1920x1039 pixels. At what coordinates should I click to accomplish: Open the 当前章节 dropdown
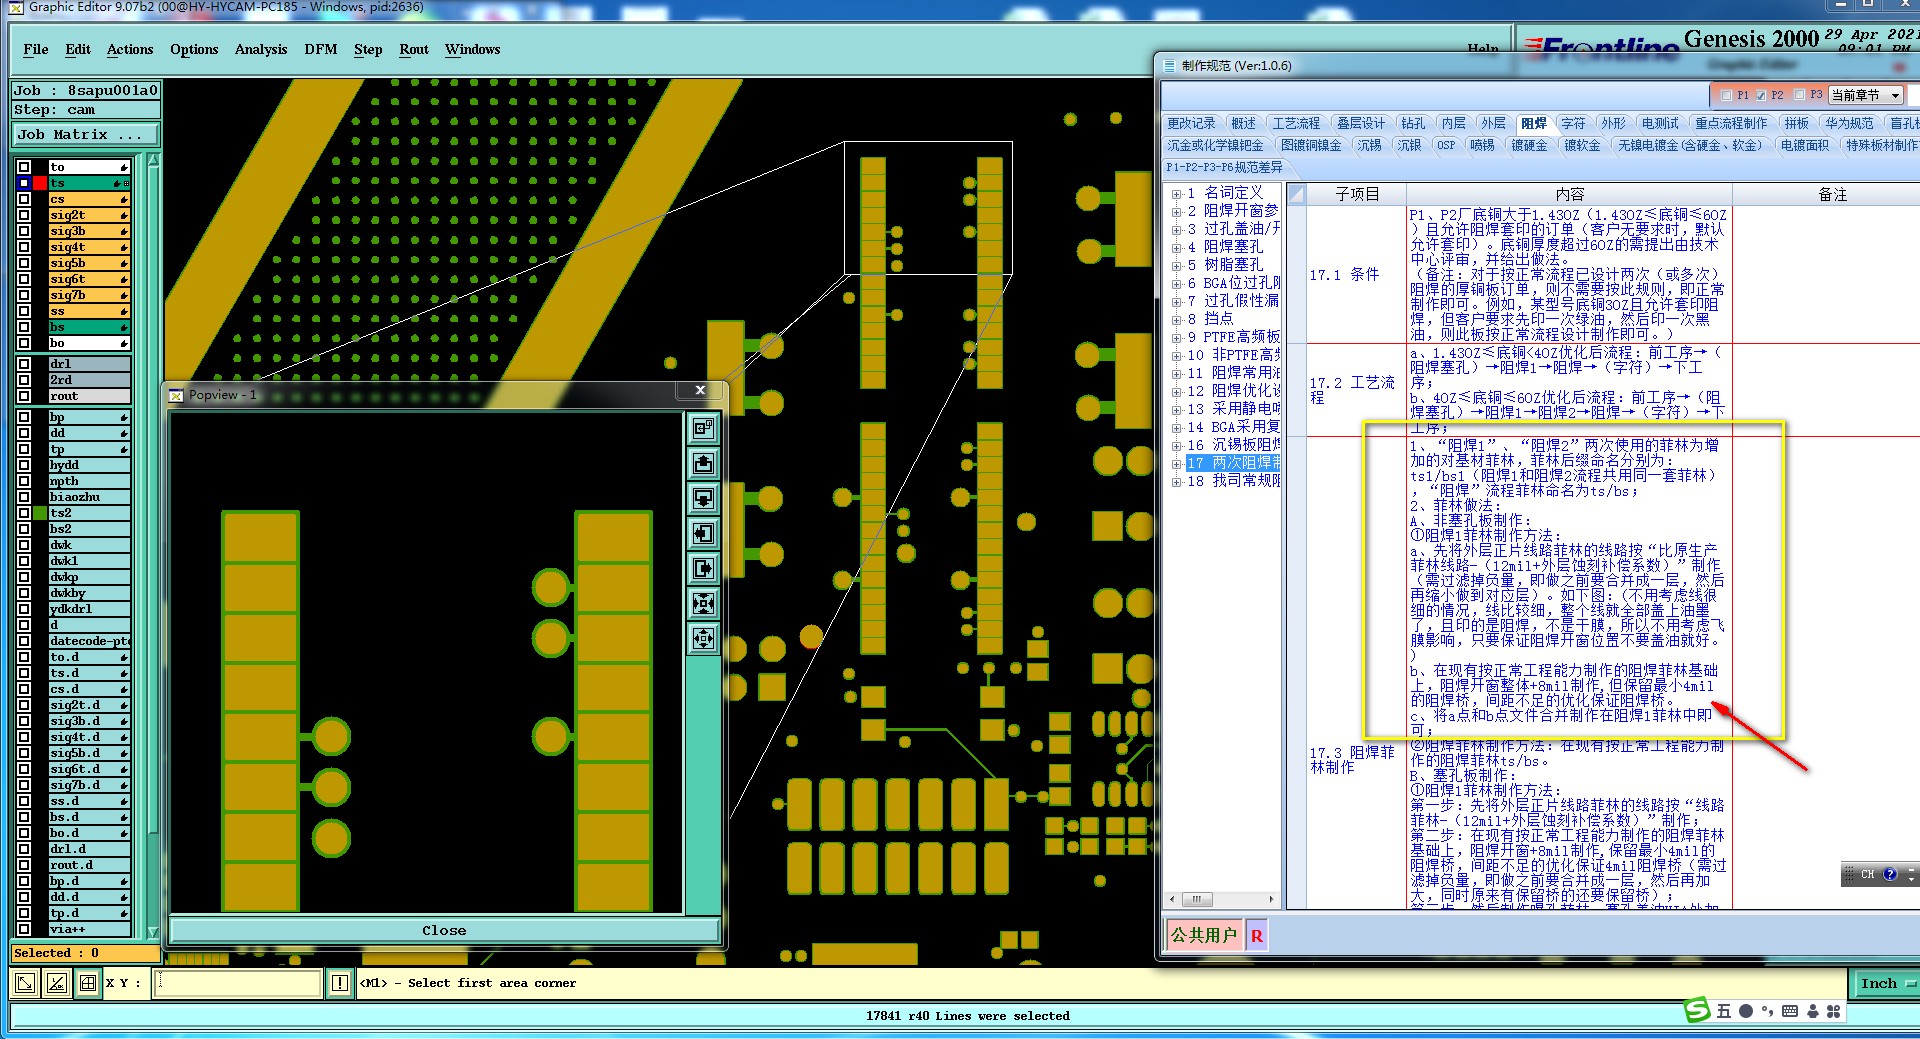click(1866, 96)
